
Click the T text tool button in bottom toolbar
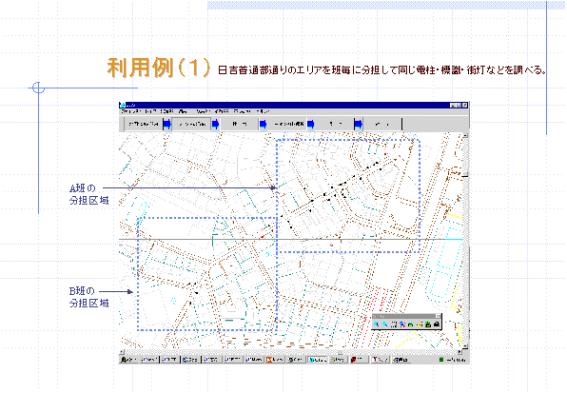tap(380, 360)
